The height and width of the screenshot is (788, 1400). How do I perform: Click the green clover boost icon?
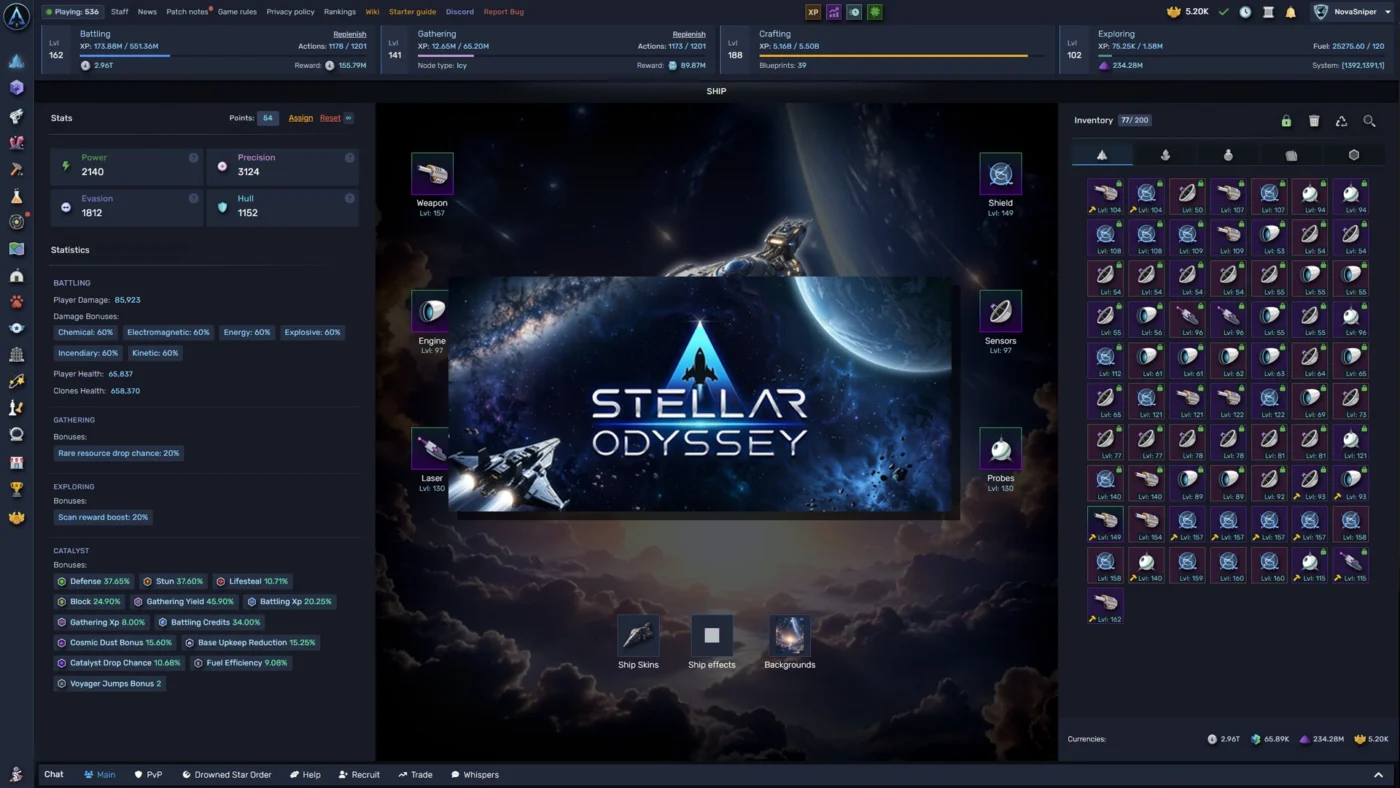pos(875,12)
